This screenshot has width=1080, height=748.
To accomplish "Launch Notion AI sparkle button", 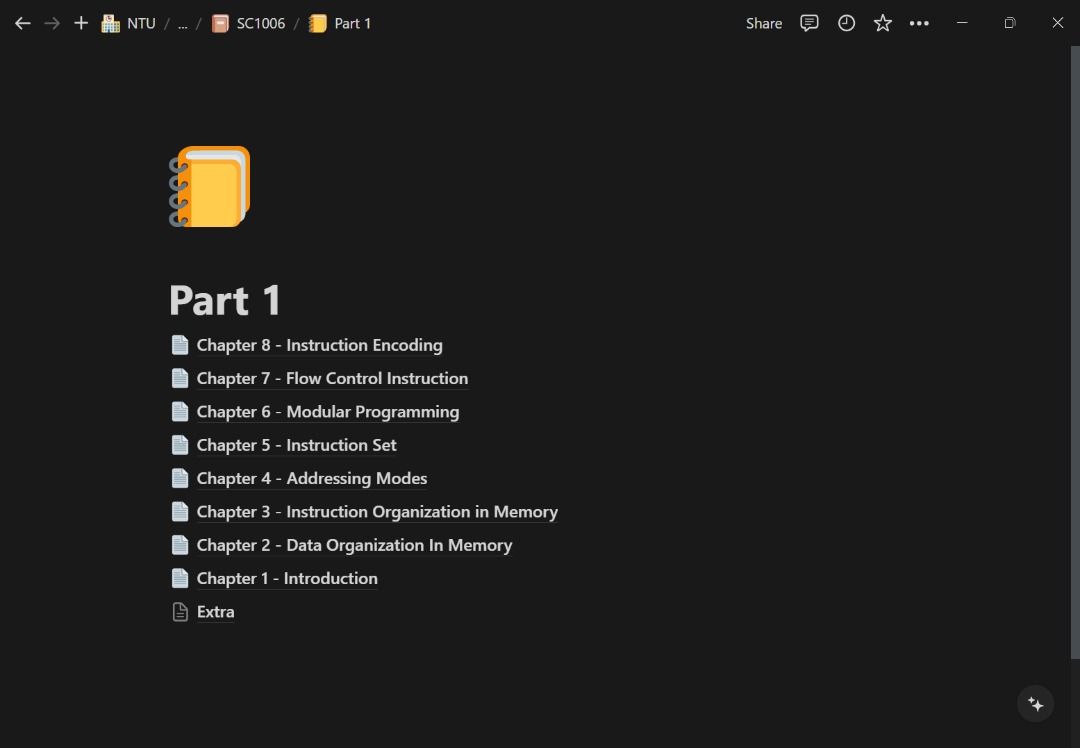I will click(1035, 704).
